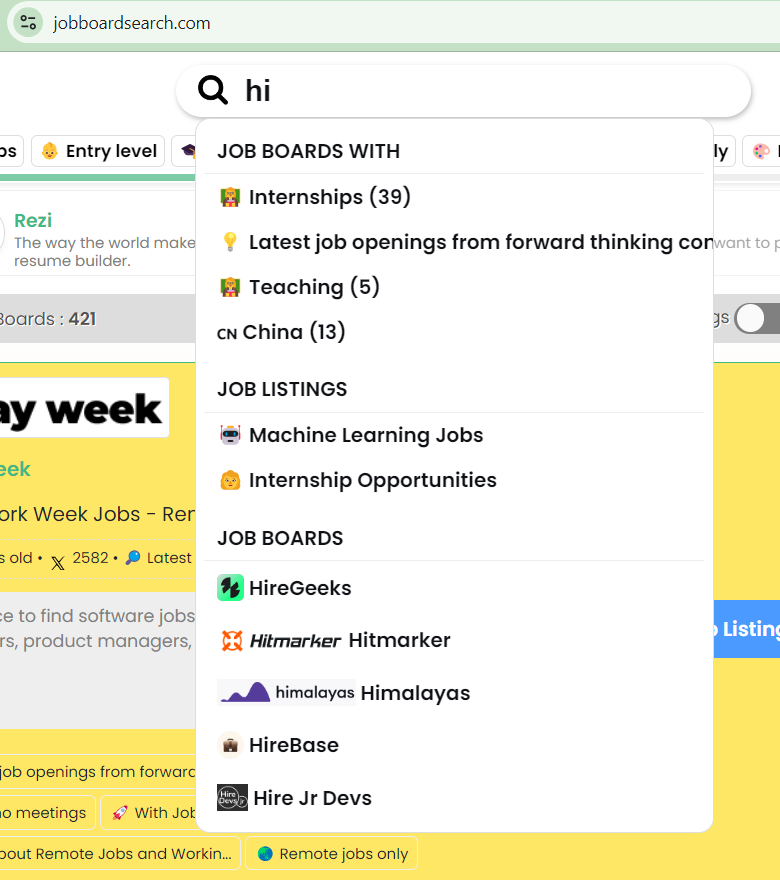Image resolution: width=780 pixels, height=880 pixels.
Task: Click the blue Listing button
Action: (747, 629)
